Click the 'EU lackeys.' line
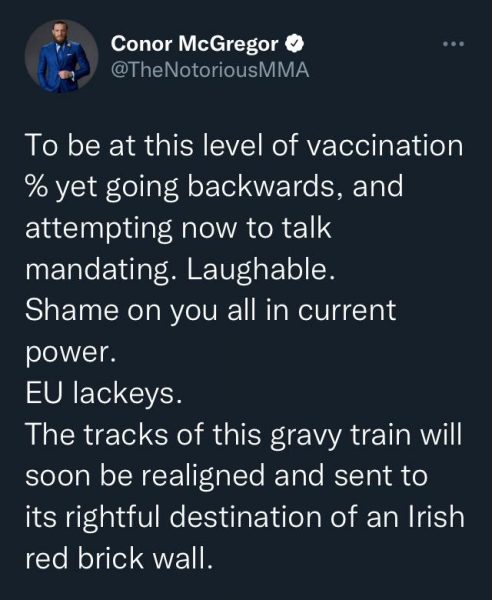 [x=103, y=393]
